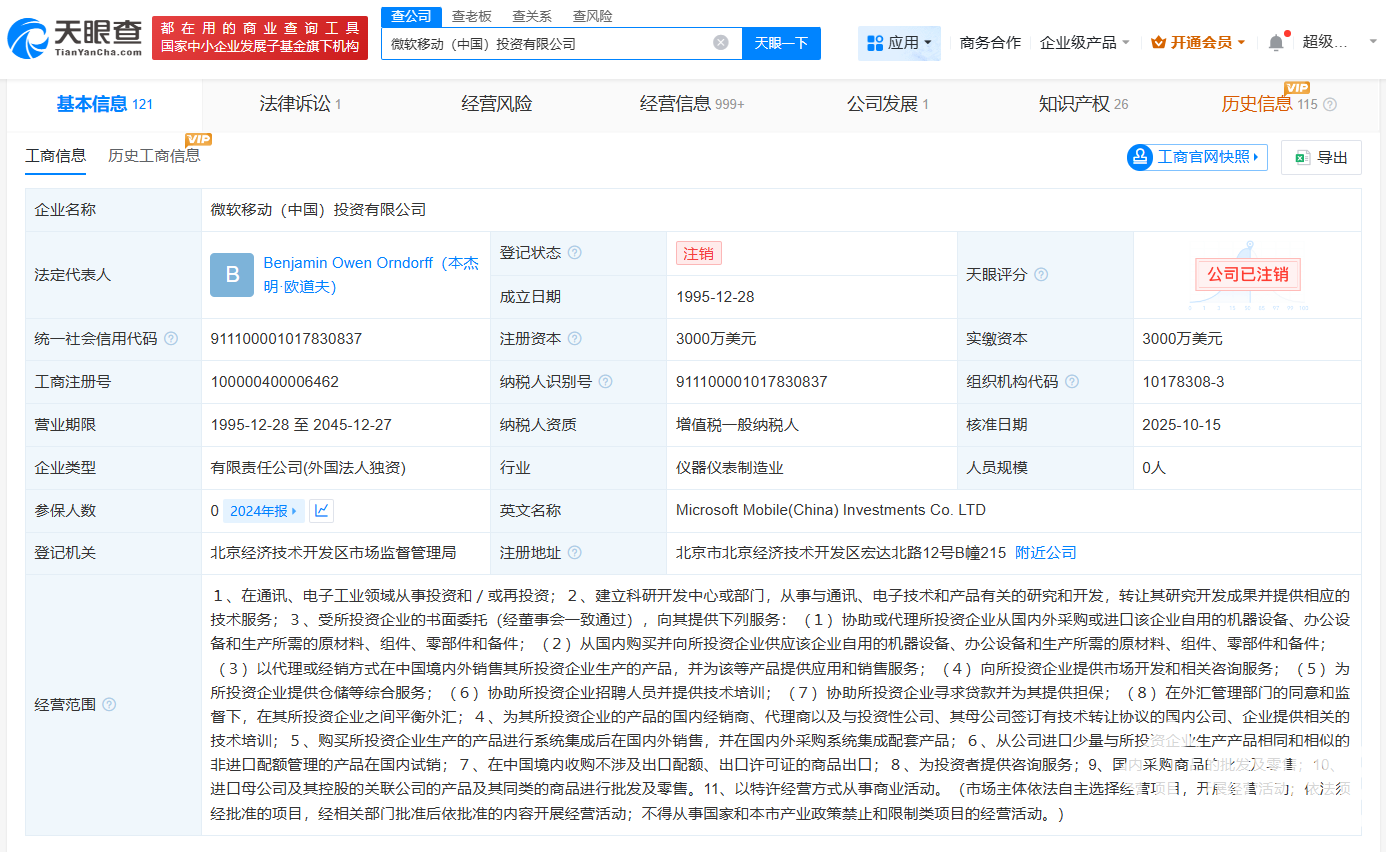Click the help icon beside 经营范围
The height and width of the screenshot is (852, 1386).
109,705
